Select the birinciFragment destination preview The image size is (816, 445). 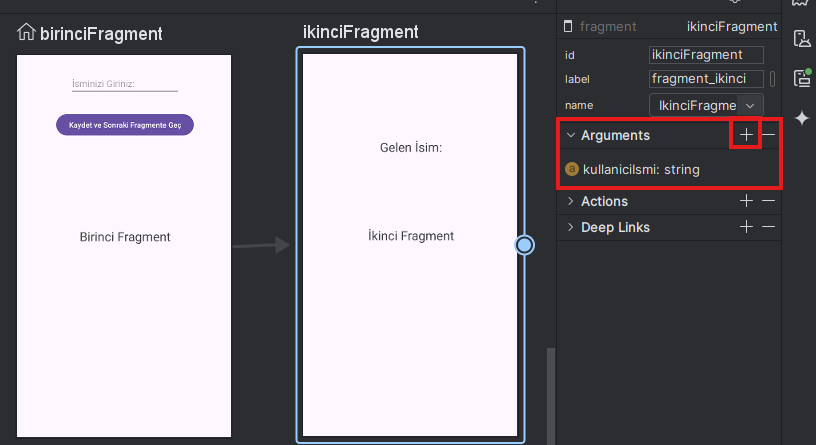pos(124,300)
